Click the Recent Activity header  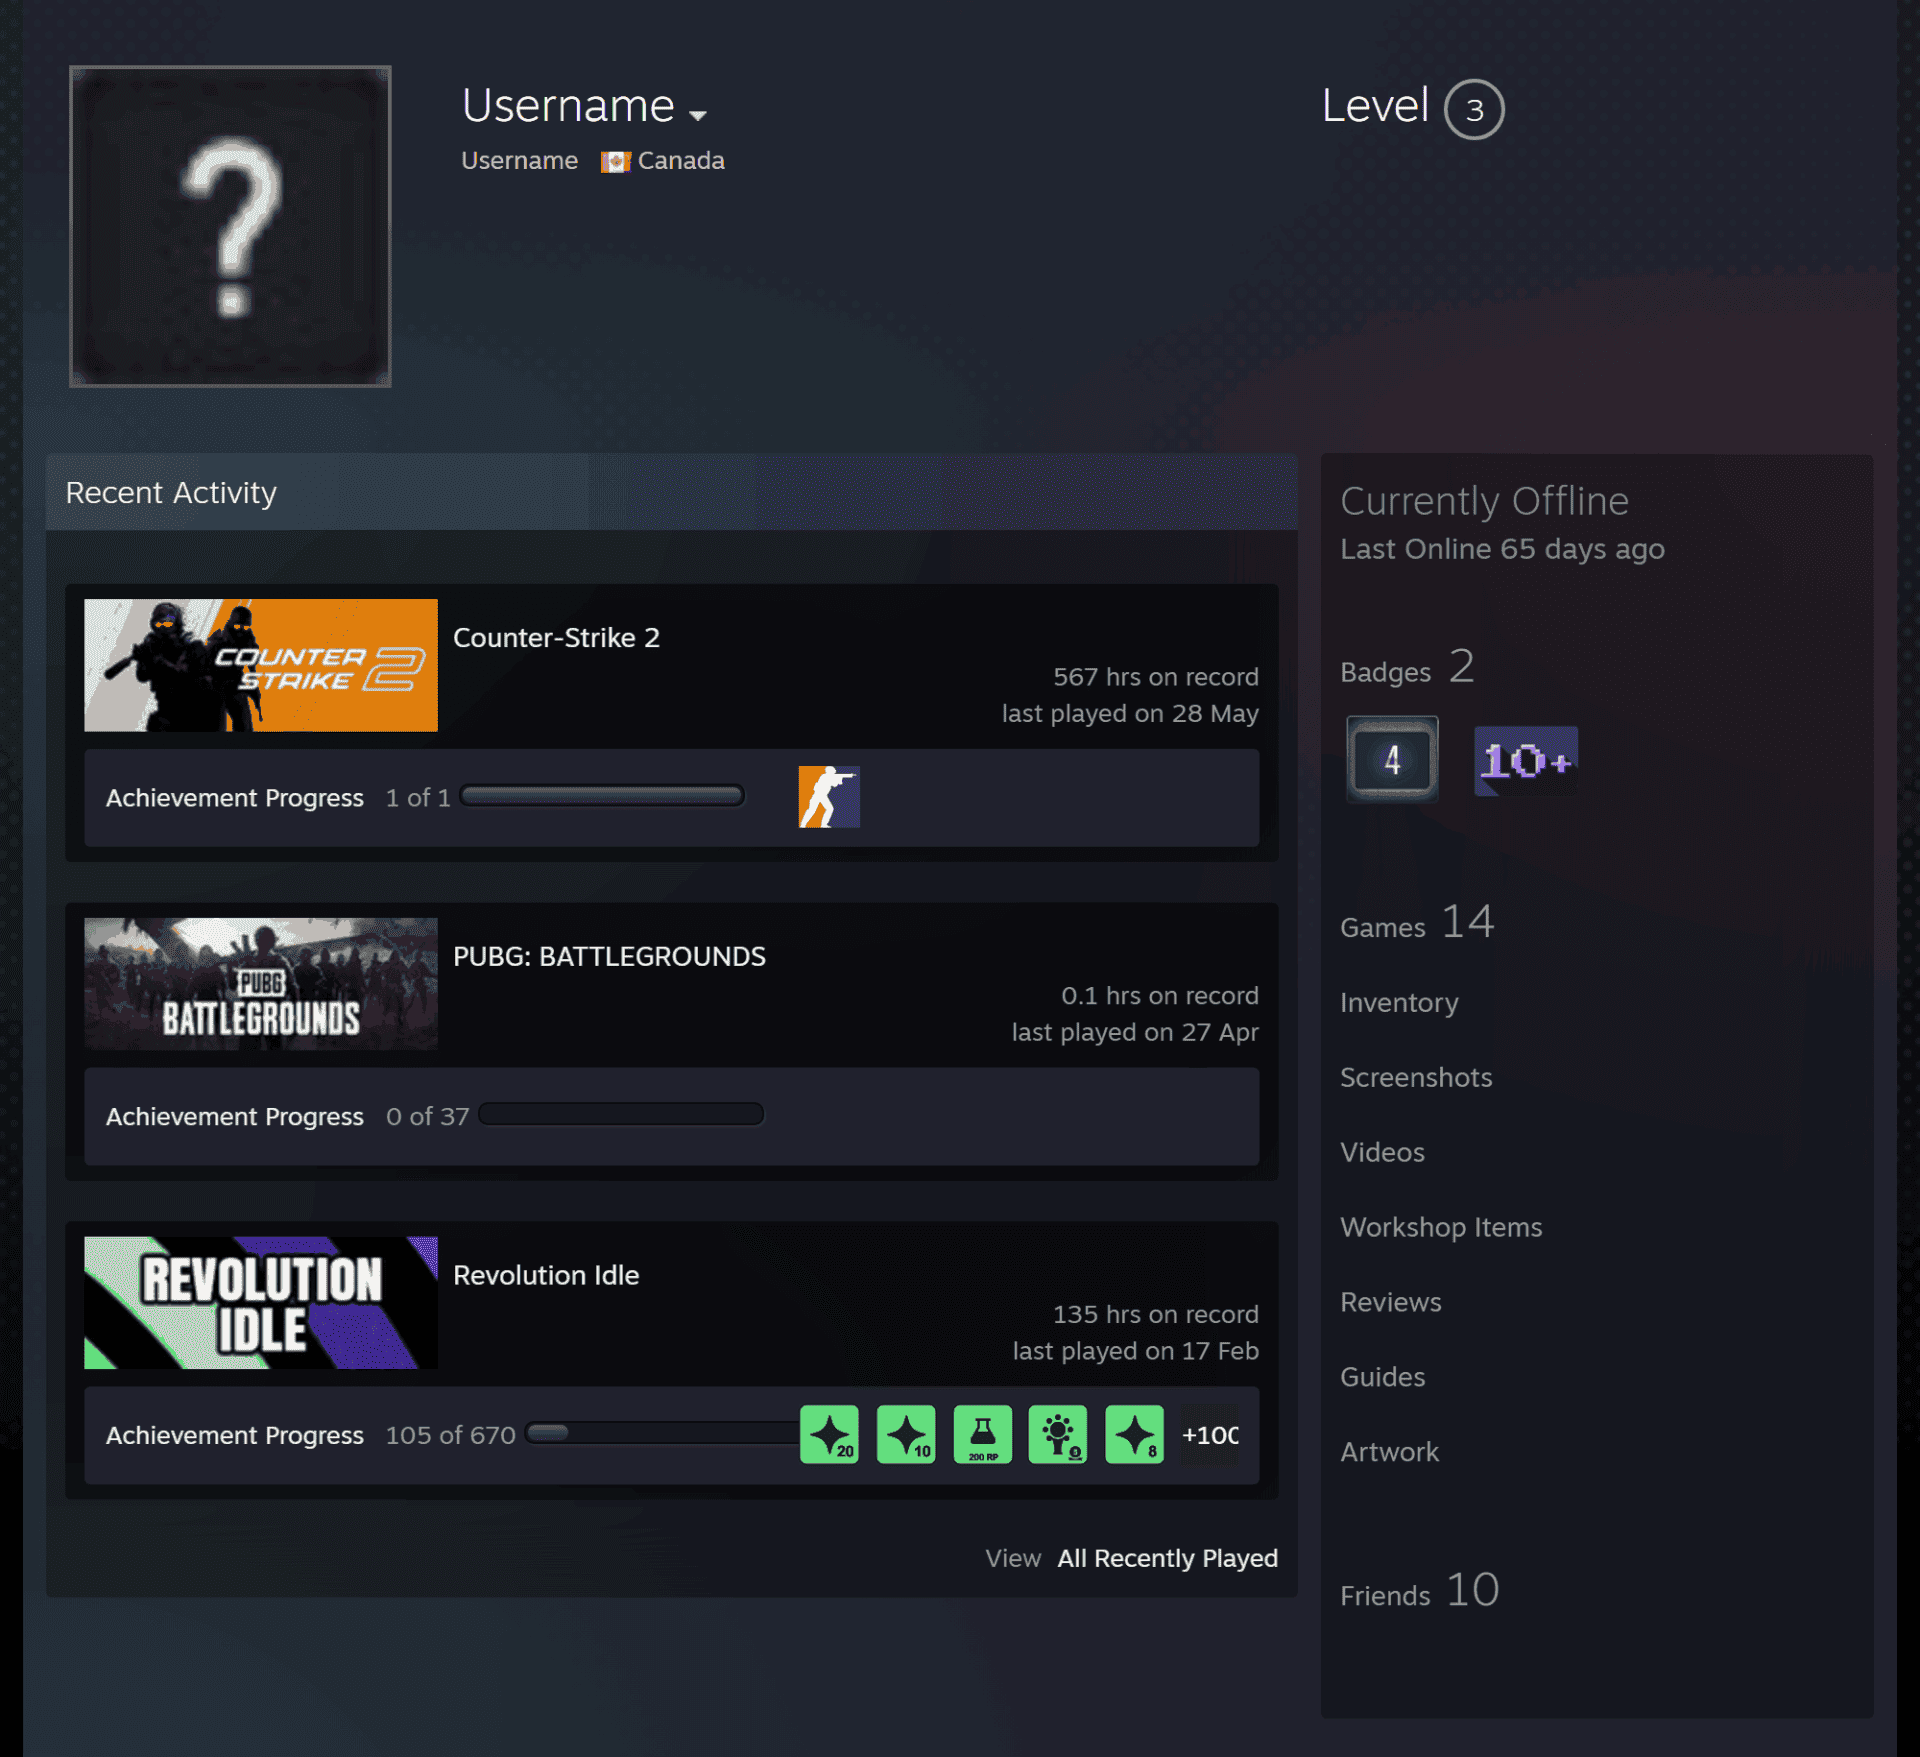tap(671, 492)
